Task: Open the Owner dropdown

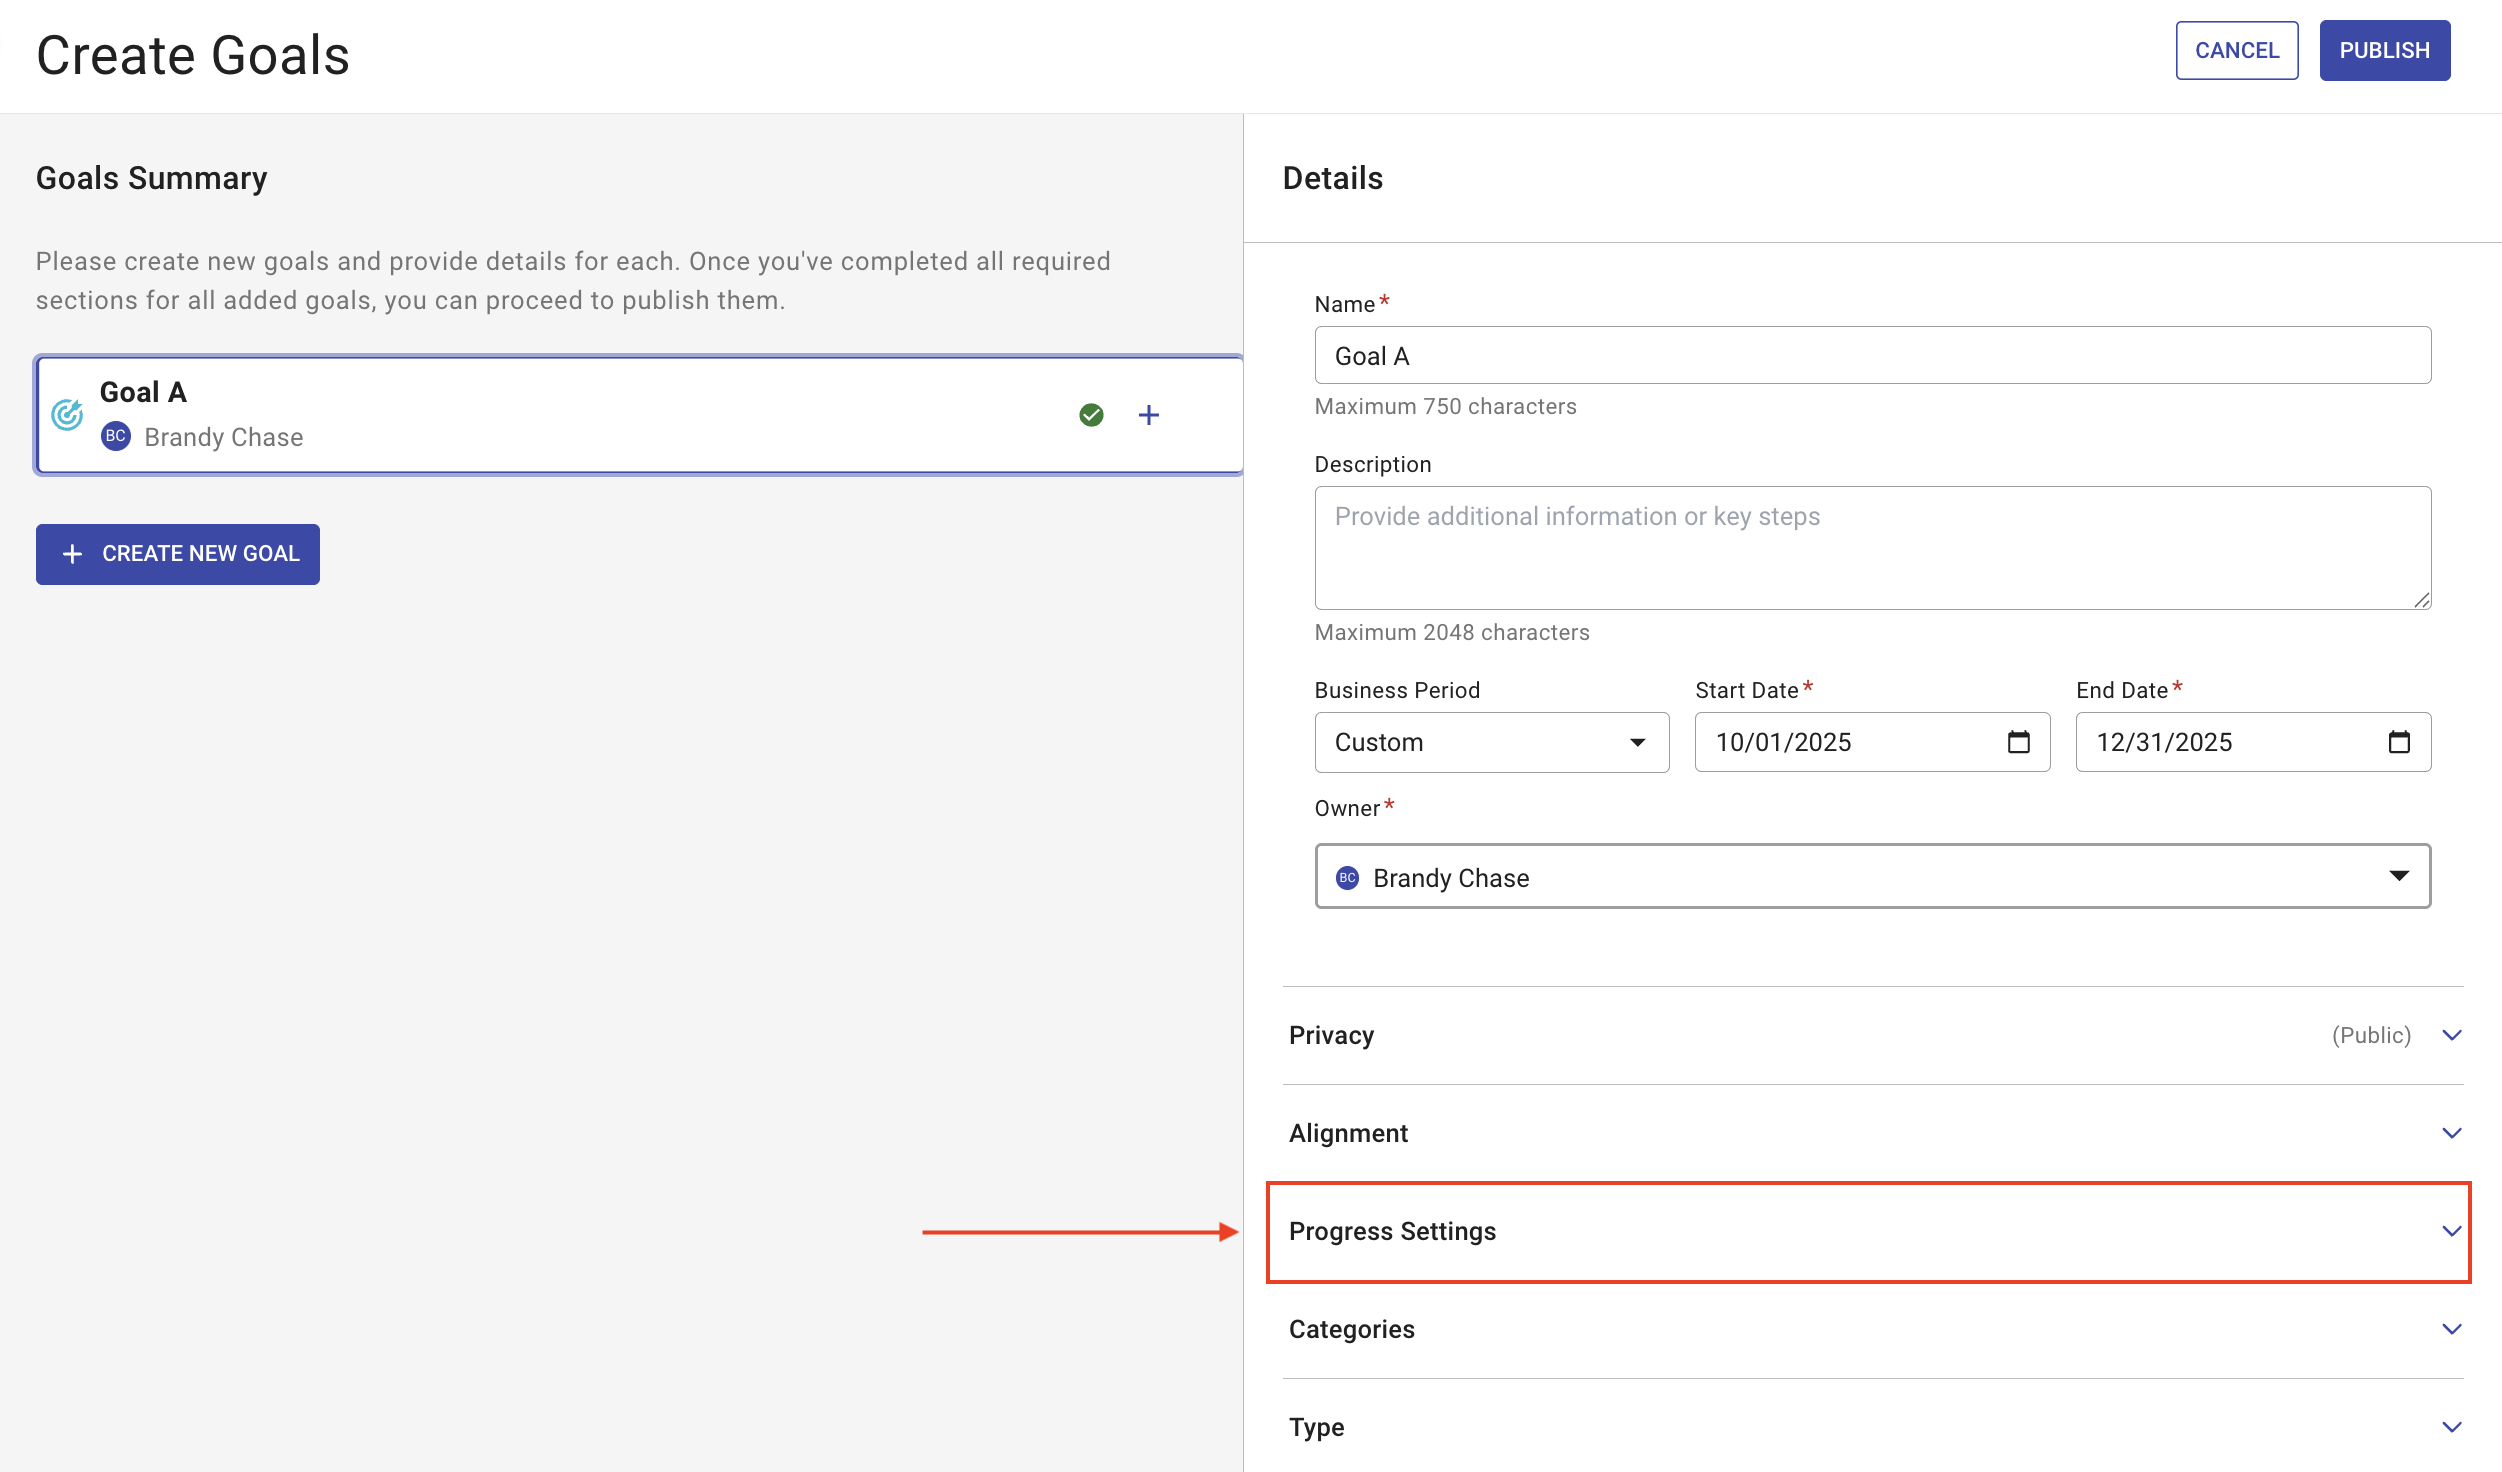Action: pyautogui.click(x=2400, y=877)
